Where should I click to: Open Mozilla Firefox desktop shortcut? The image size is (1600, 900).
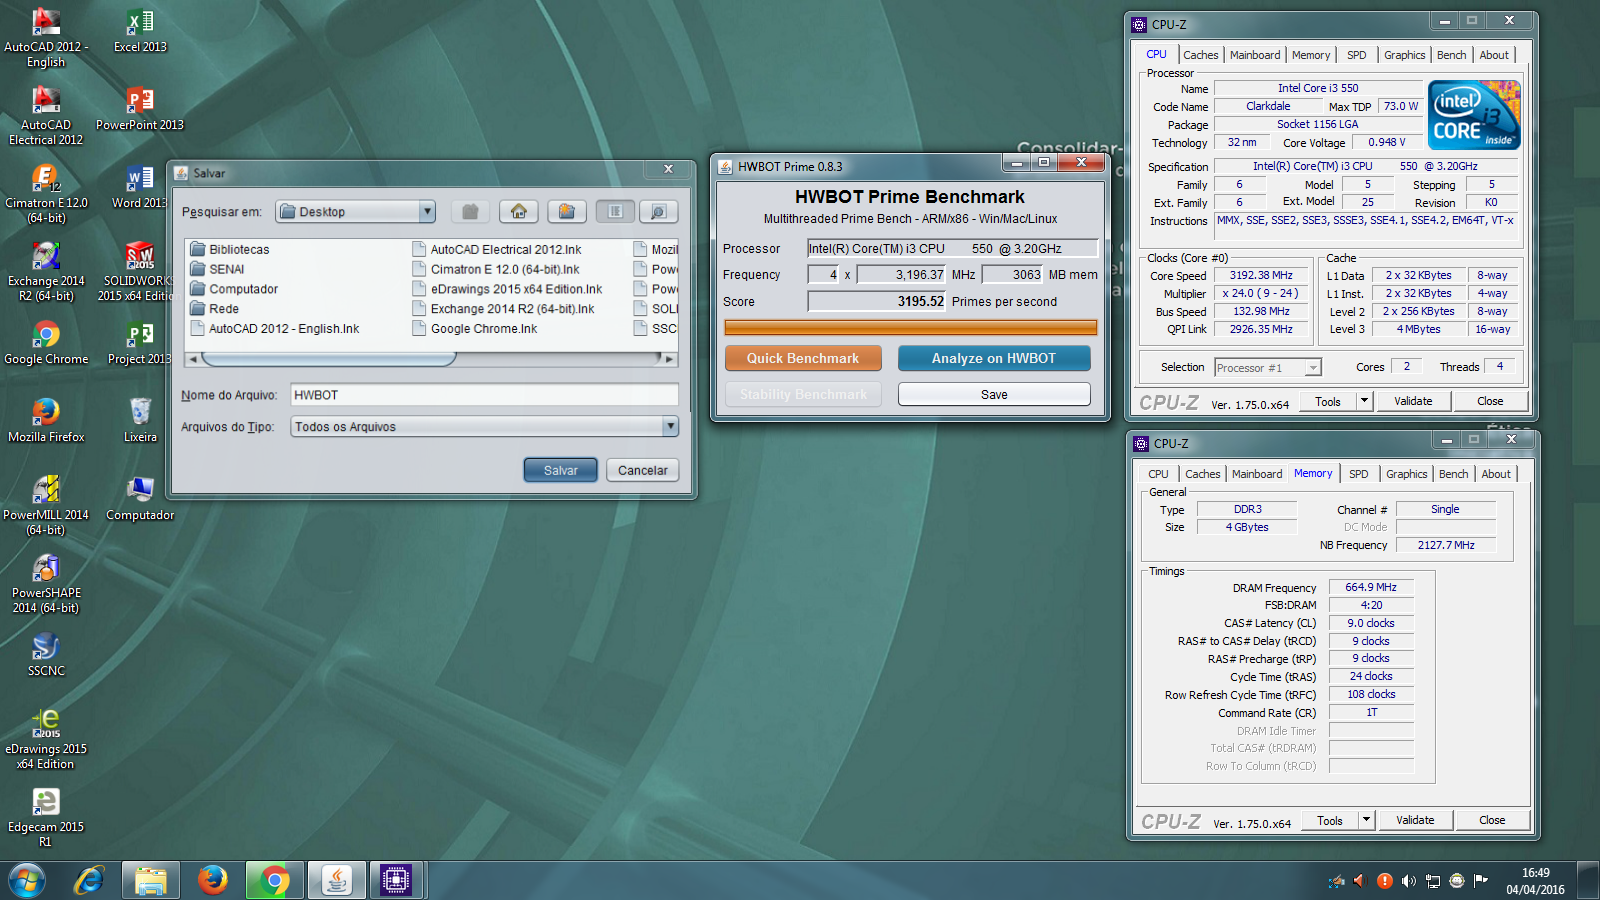coord(46,420)
